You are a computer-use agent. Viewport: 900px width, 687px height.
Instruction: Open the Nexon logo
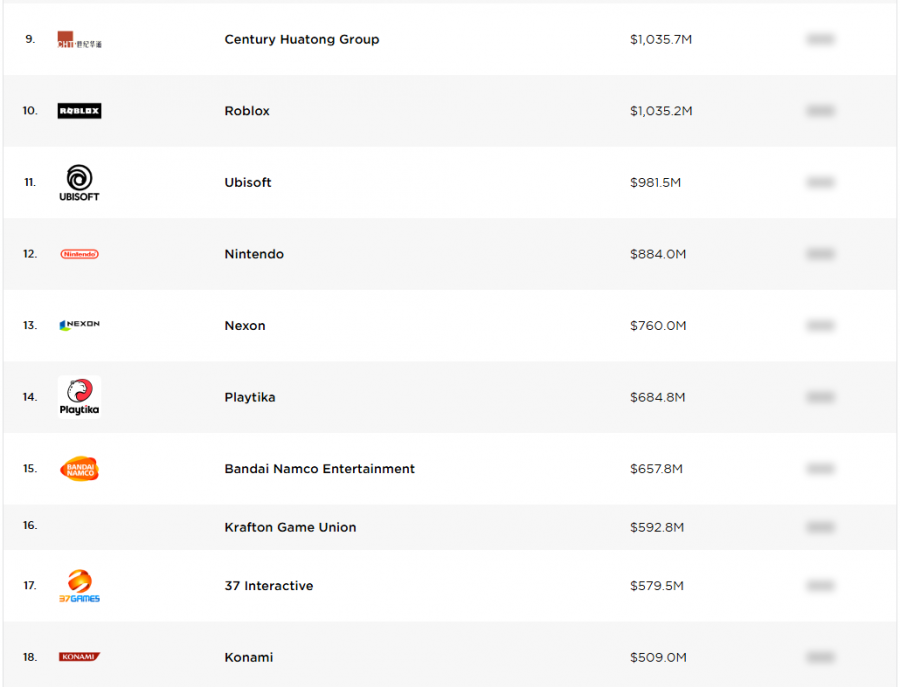pos(79,325)
